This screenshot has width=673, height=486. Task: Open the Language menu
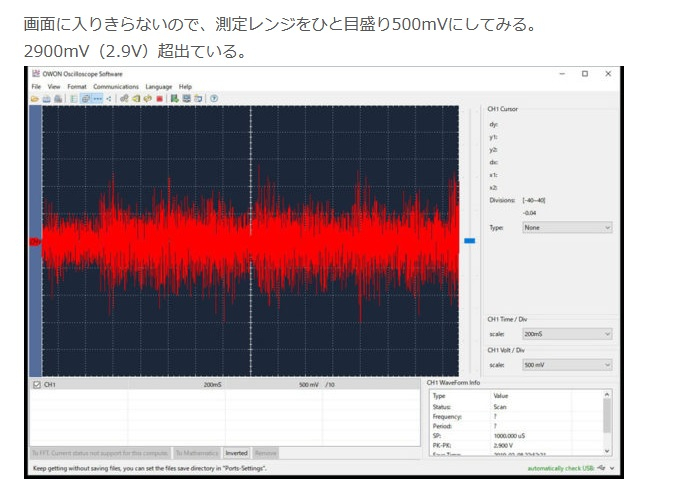tap(159, 87)
